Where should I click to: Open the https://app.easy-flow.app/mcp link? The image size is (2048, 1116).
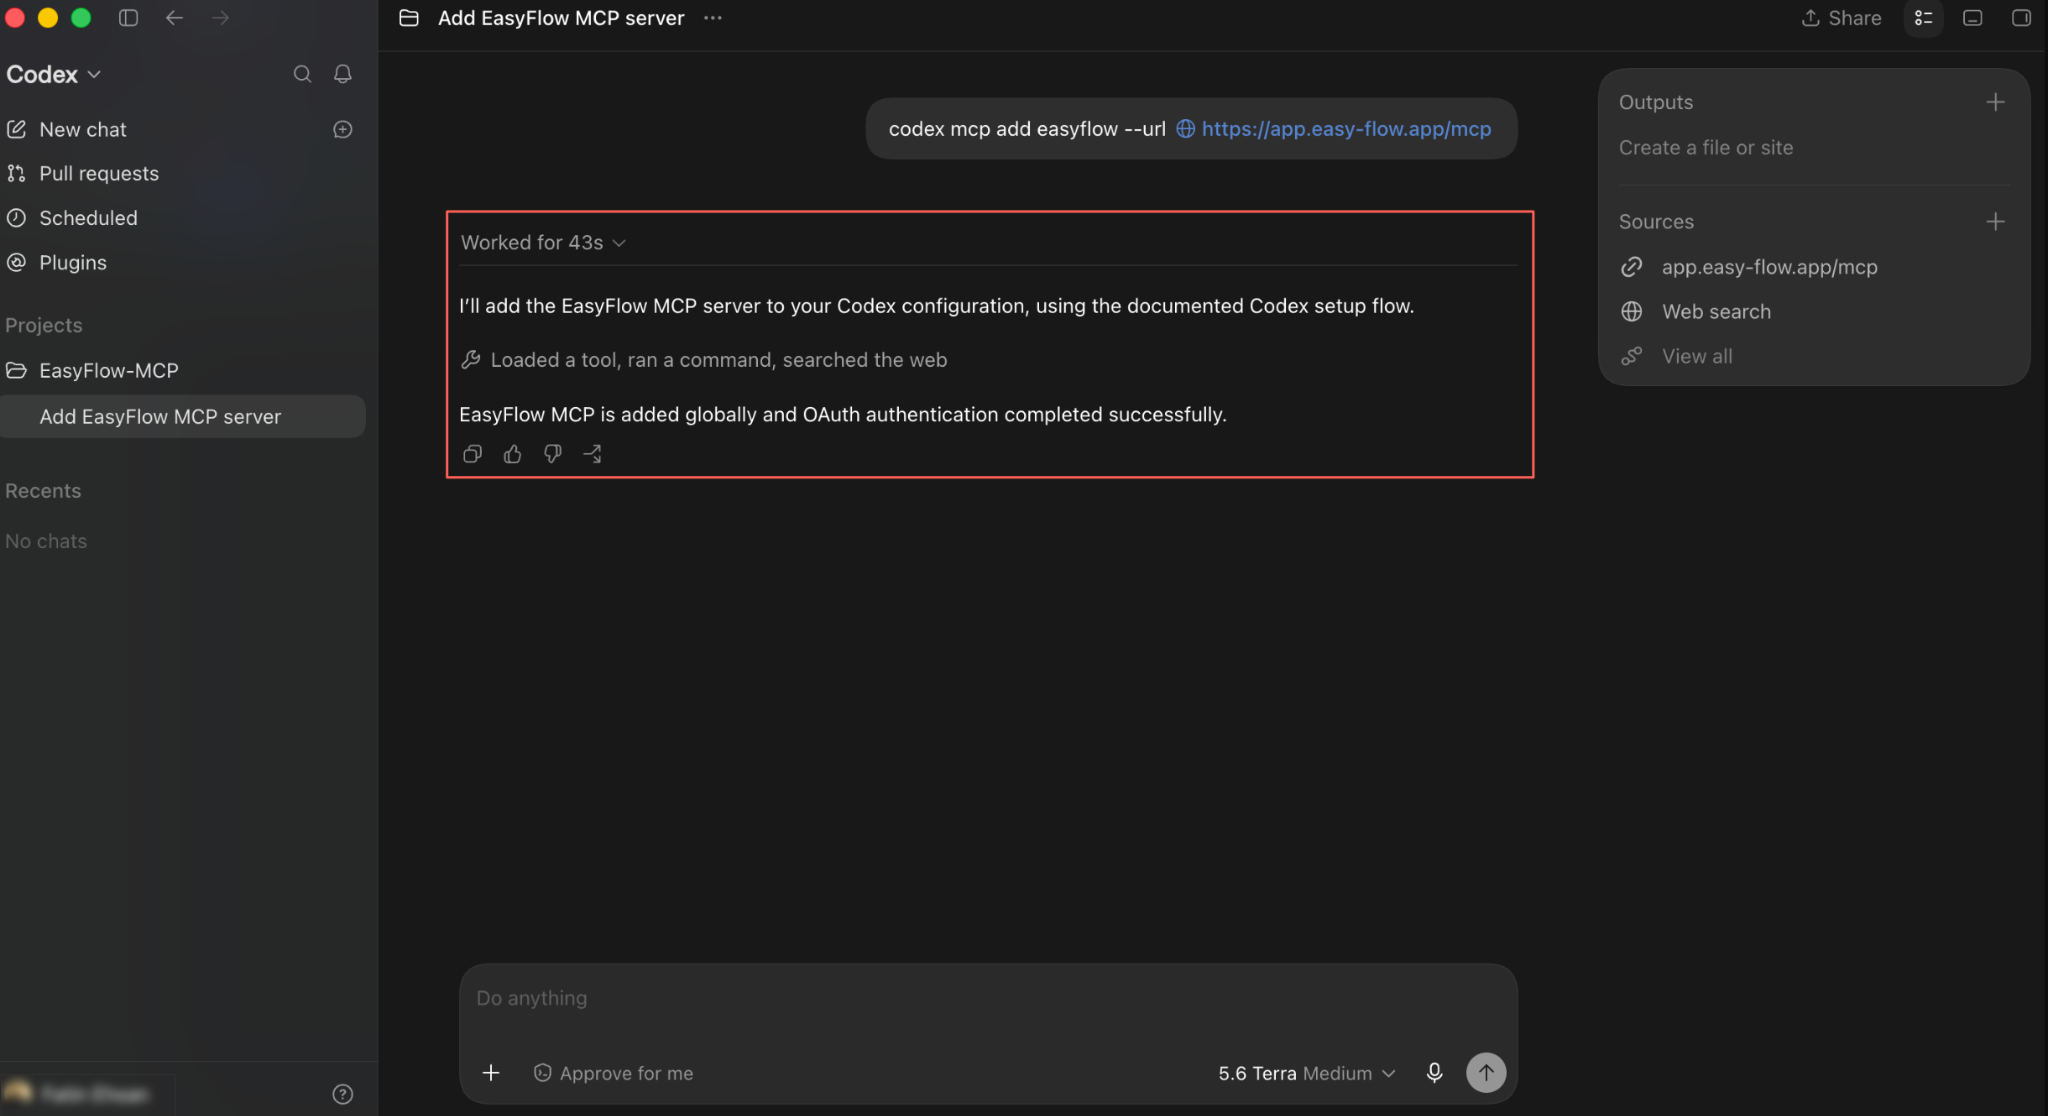[1346, 128]
